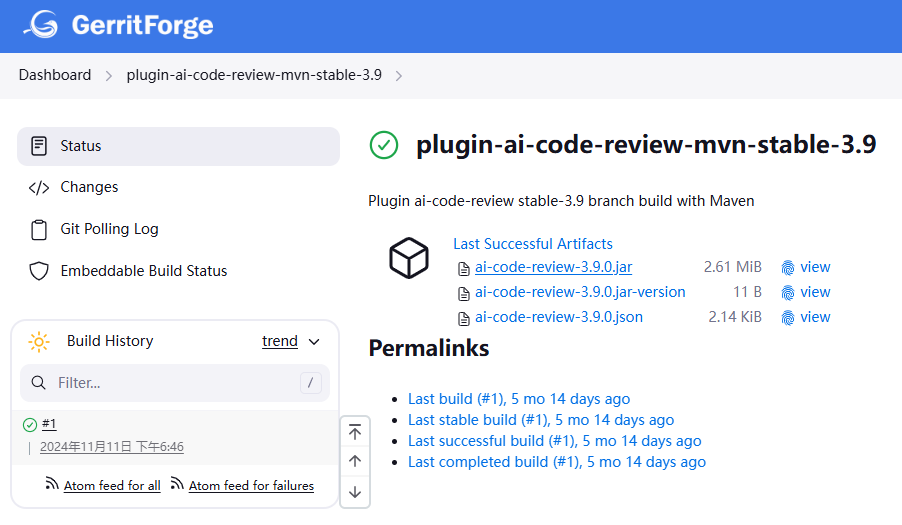This screenshot has width=902, height=525.
Task: Open ai-code-review-3.9.0.jar-version artifact
Action: click(580, 292)
